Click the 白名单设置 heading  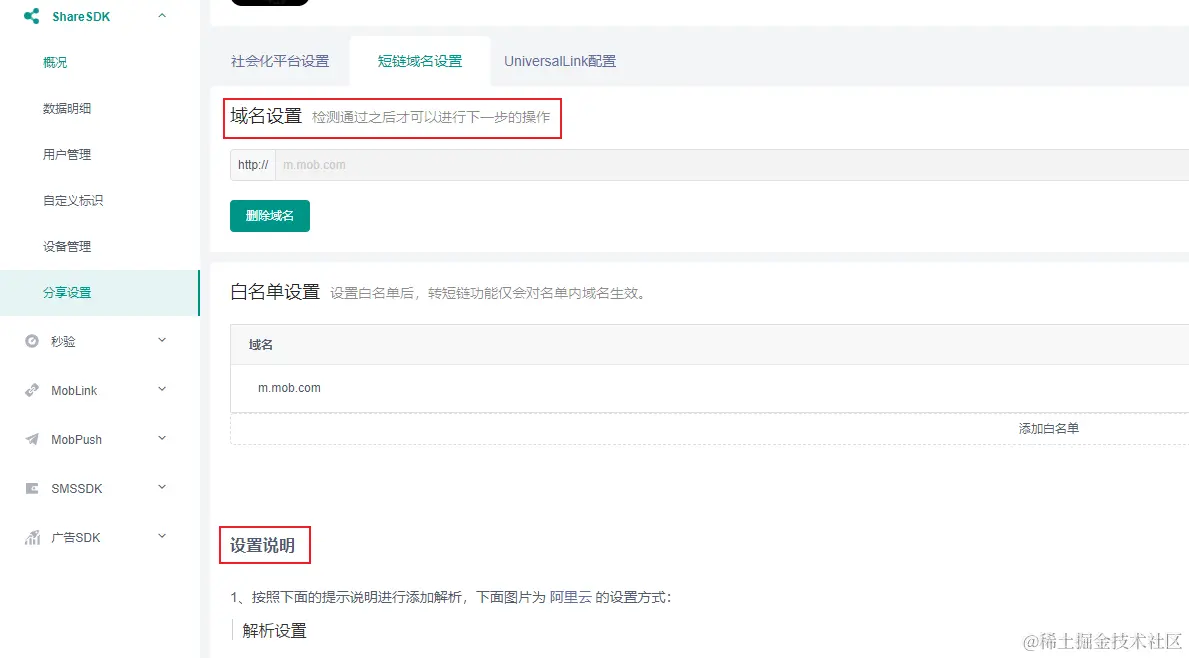click(x=275, y=292)
